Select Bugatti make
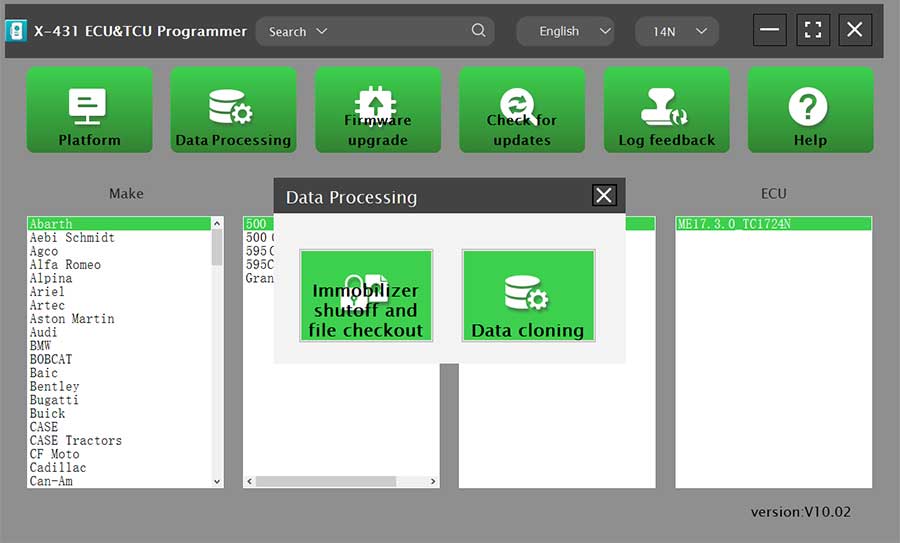The image size is (900, 543). click(x=119, y=400)
